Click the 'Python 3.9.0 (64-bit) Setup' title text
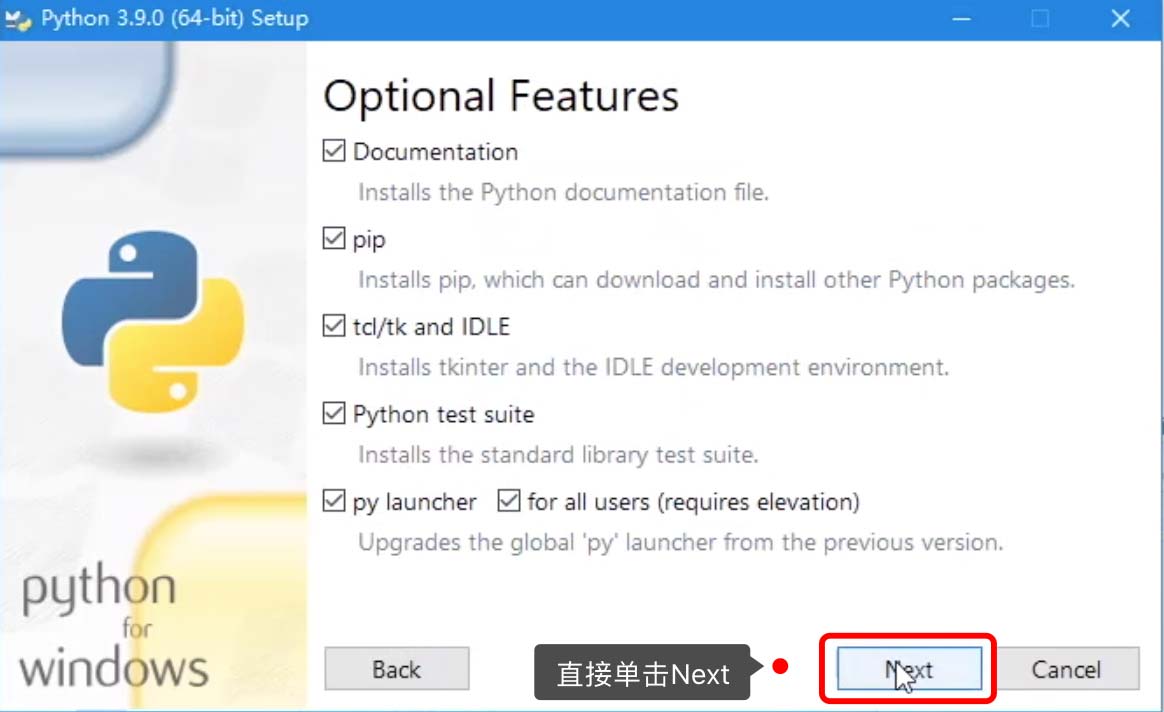This screenshot has width=1164, height=712. [x=174, y=19]
